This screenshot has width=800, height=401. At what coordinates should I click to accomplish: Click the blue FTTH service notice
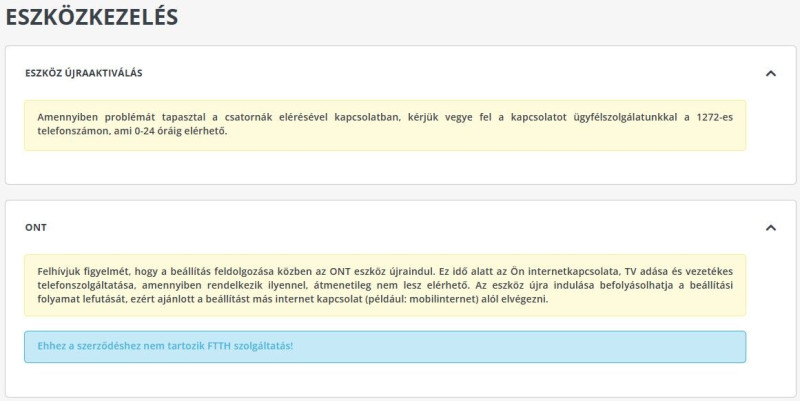(x=385, y=346)
